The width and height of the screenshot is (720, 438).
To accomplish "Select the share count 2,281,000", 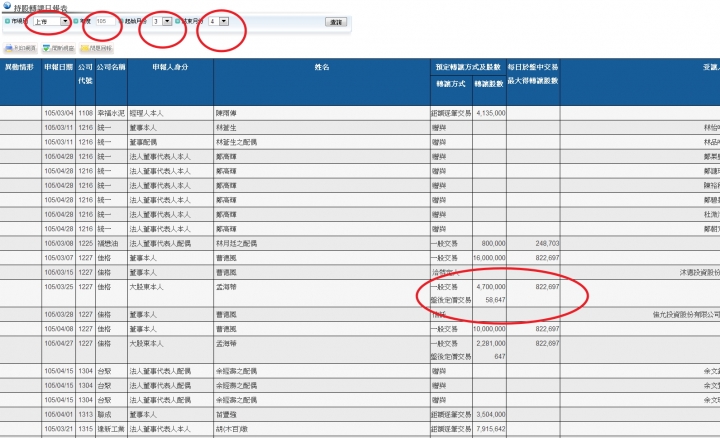I will pyautogui.click(x=491, y=343).
